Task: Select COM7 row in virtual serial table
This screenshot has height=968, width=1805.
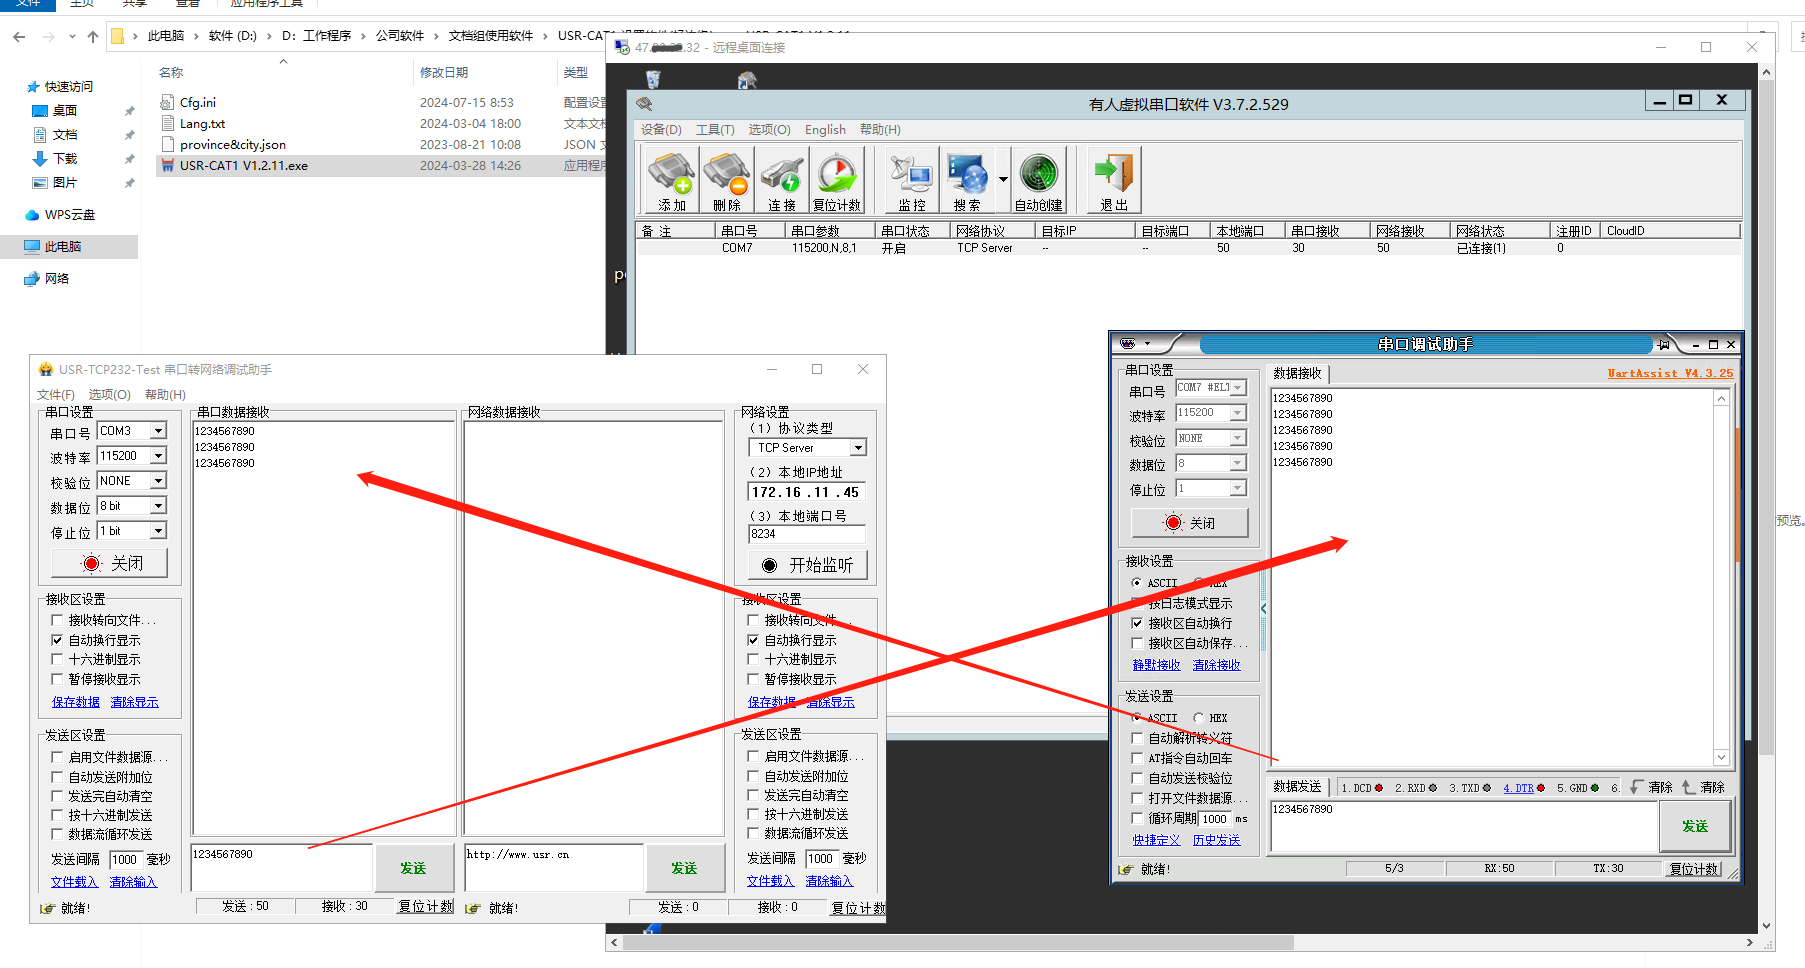Action: pos(1188,248)
